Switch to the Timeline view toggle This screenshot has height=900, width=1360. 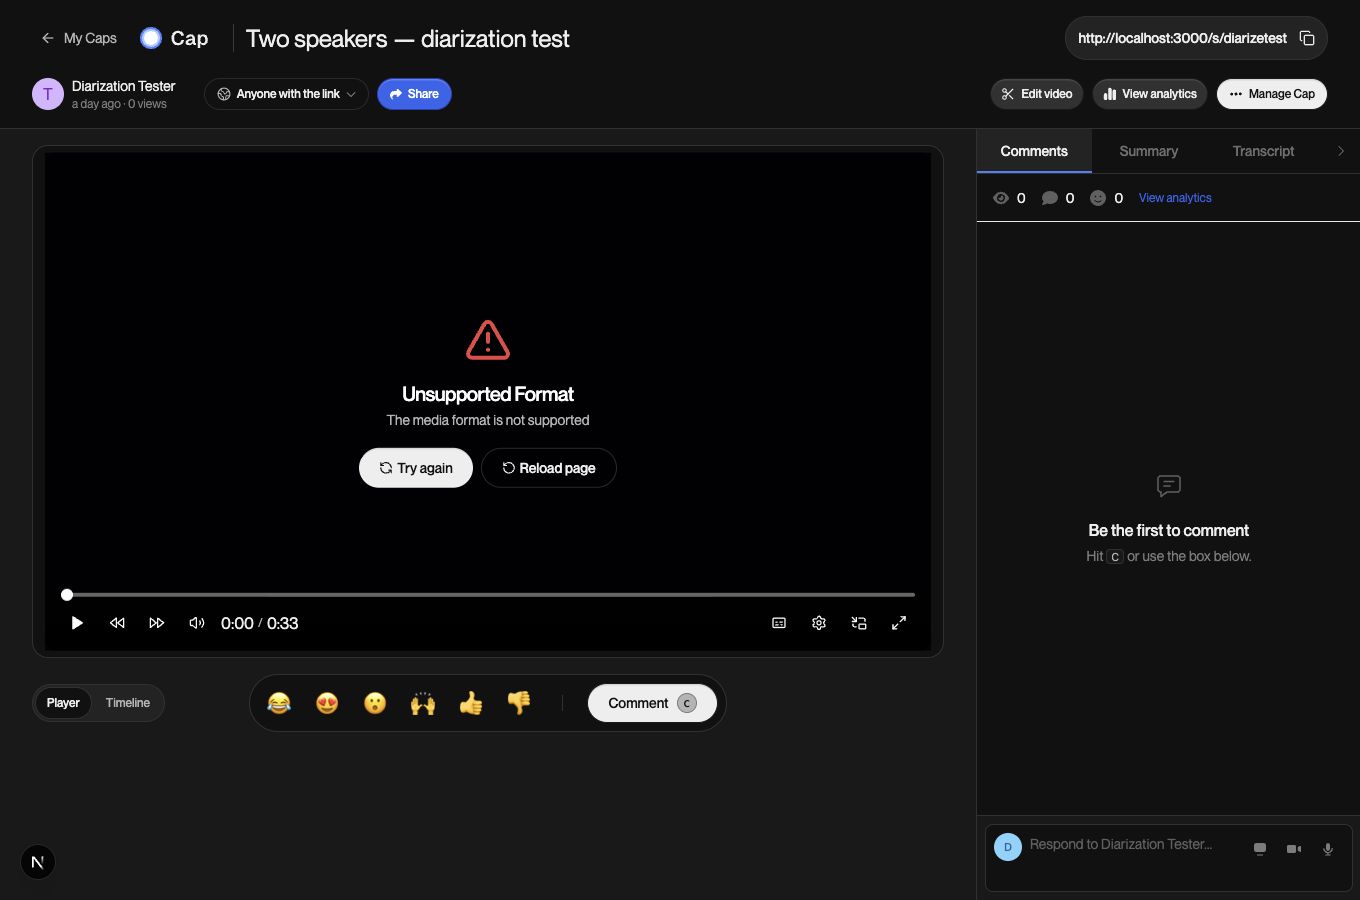[x=128, y=703]
